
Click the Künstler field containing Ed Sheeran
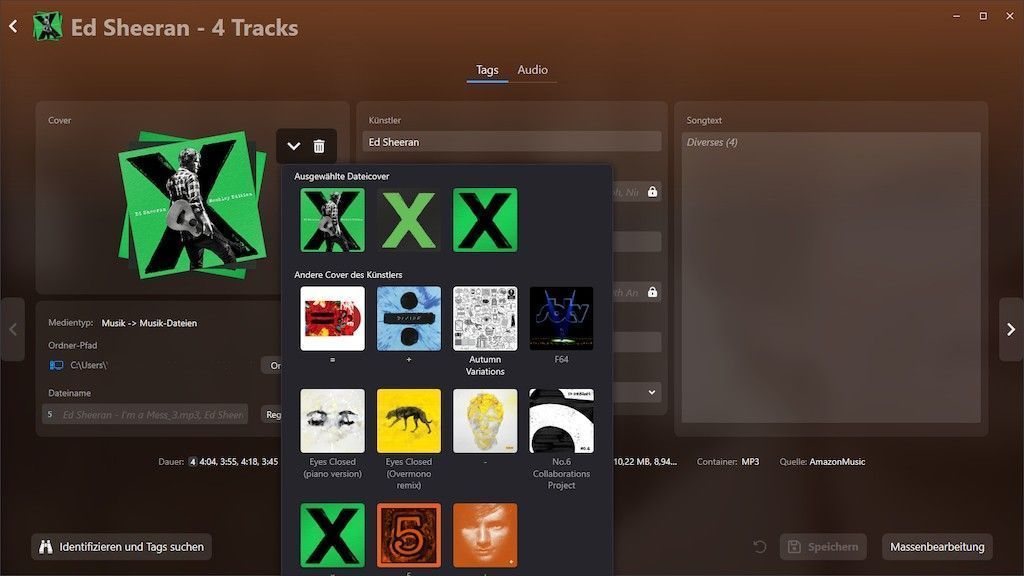511,142
